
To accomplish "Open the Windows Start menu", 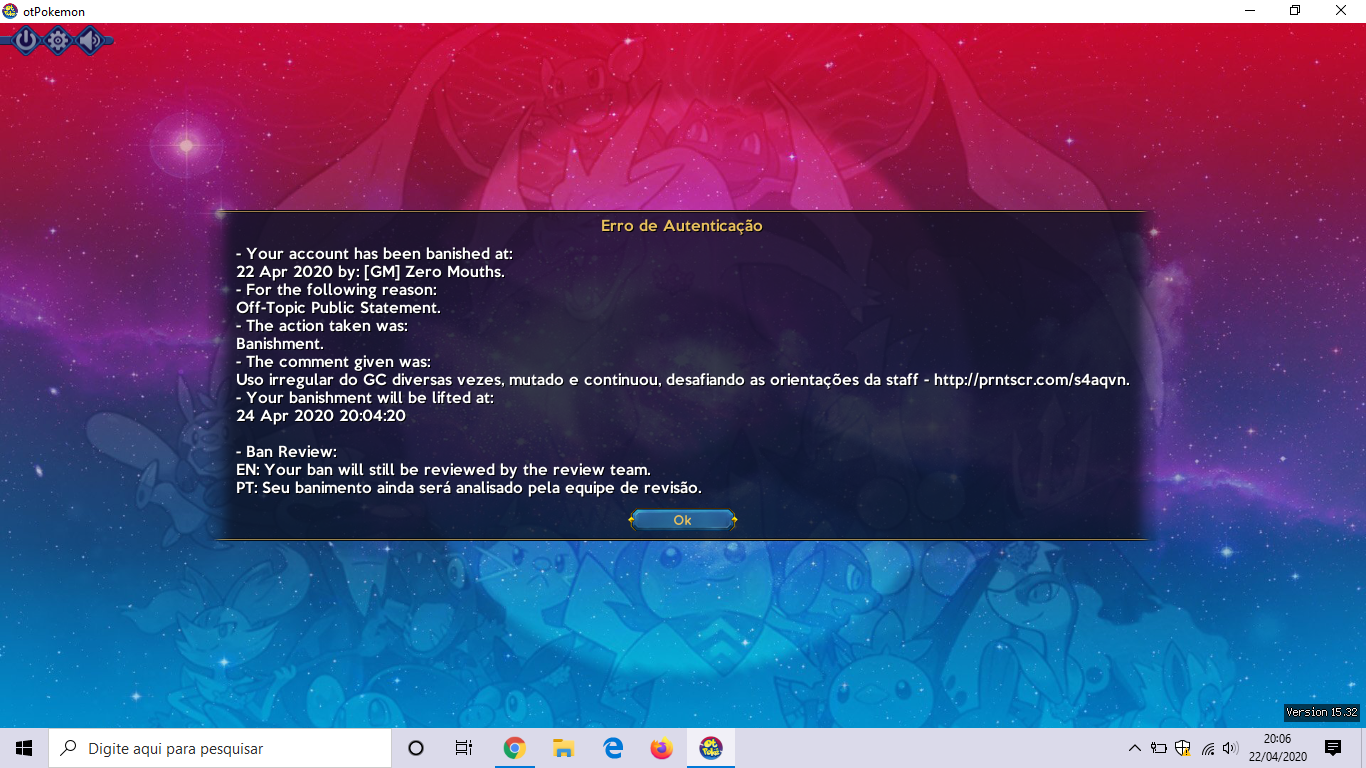I will [24, 748].
